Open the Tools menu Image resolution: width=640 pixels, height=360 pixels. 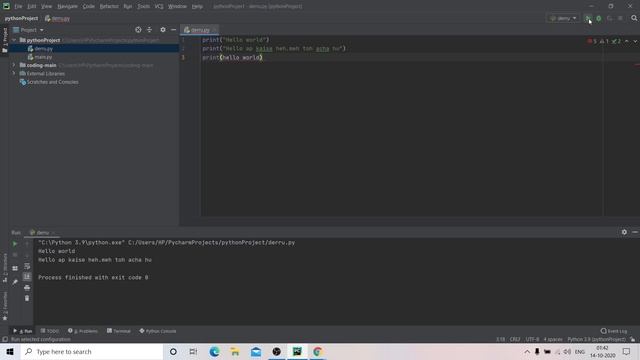143,6
